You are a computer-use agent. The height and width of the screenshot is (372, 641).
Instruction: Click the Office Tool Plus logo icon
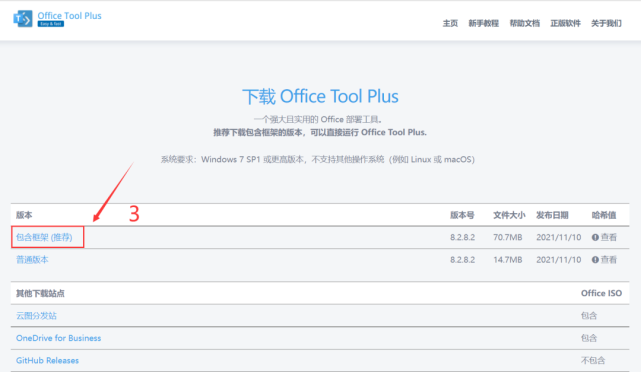pyautogui.click(x=22, y=19)
